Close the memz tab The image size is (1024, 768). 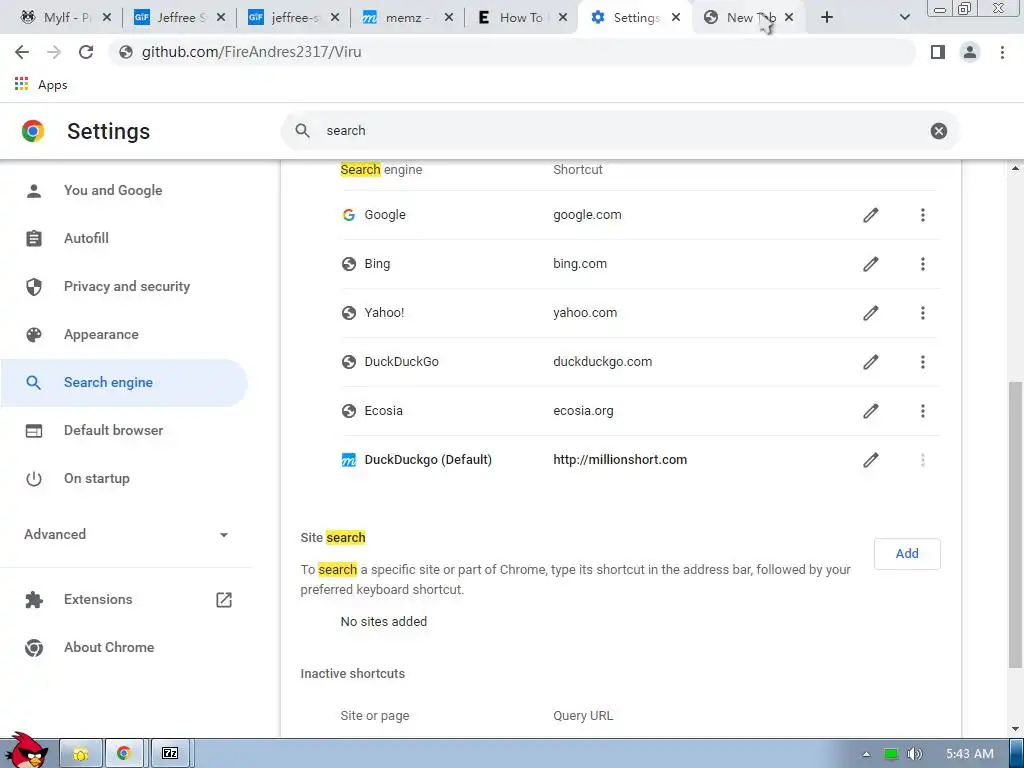click(449, 18)
